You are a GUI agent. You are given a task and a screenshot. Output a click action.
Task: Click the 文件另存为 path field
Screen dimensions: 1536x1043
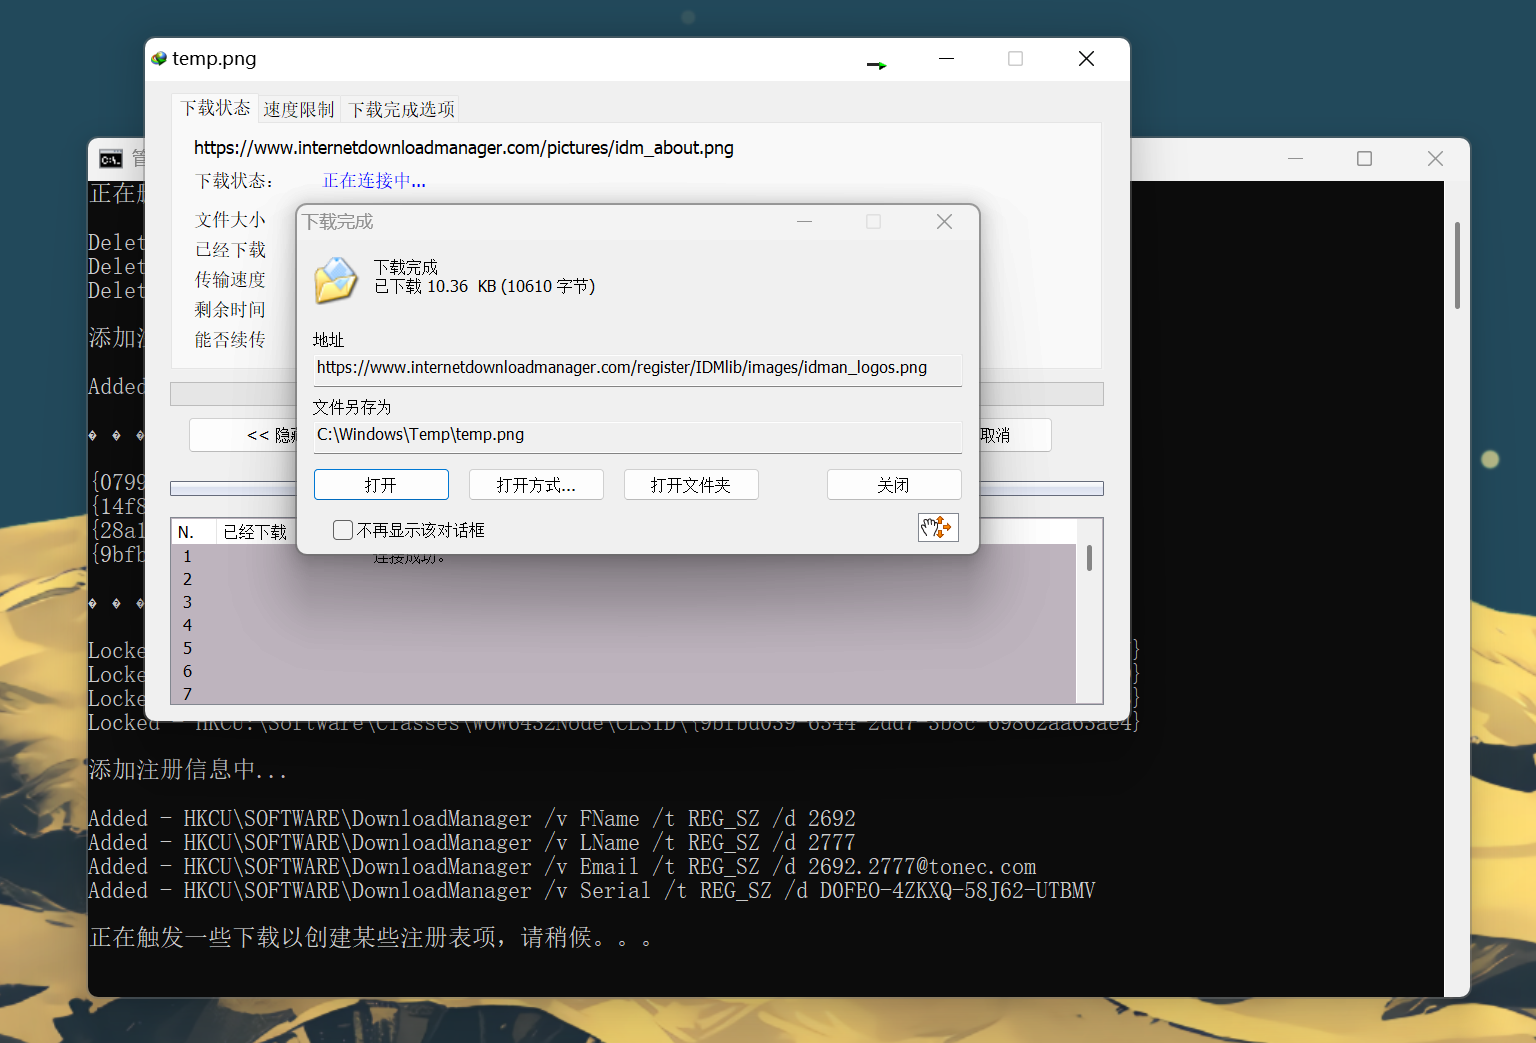point(636,435)
